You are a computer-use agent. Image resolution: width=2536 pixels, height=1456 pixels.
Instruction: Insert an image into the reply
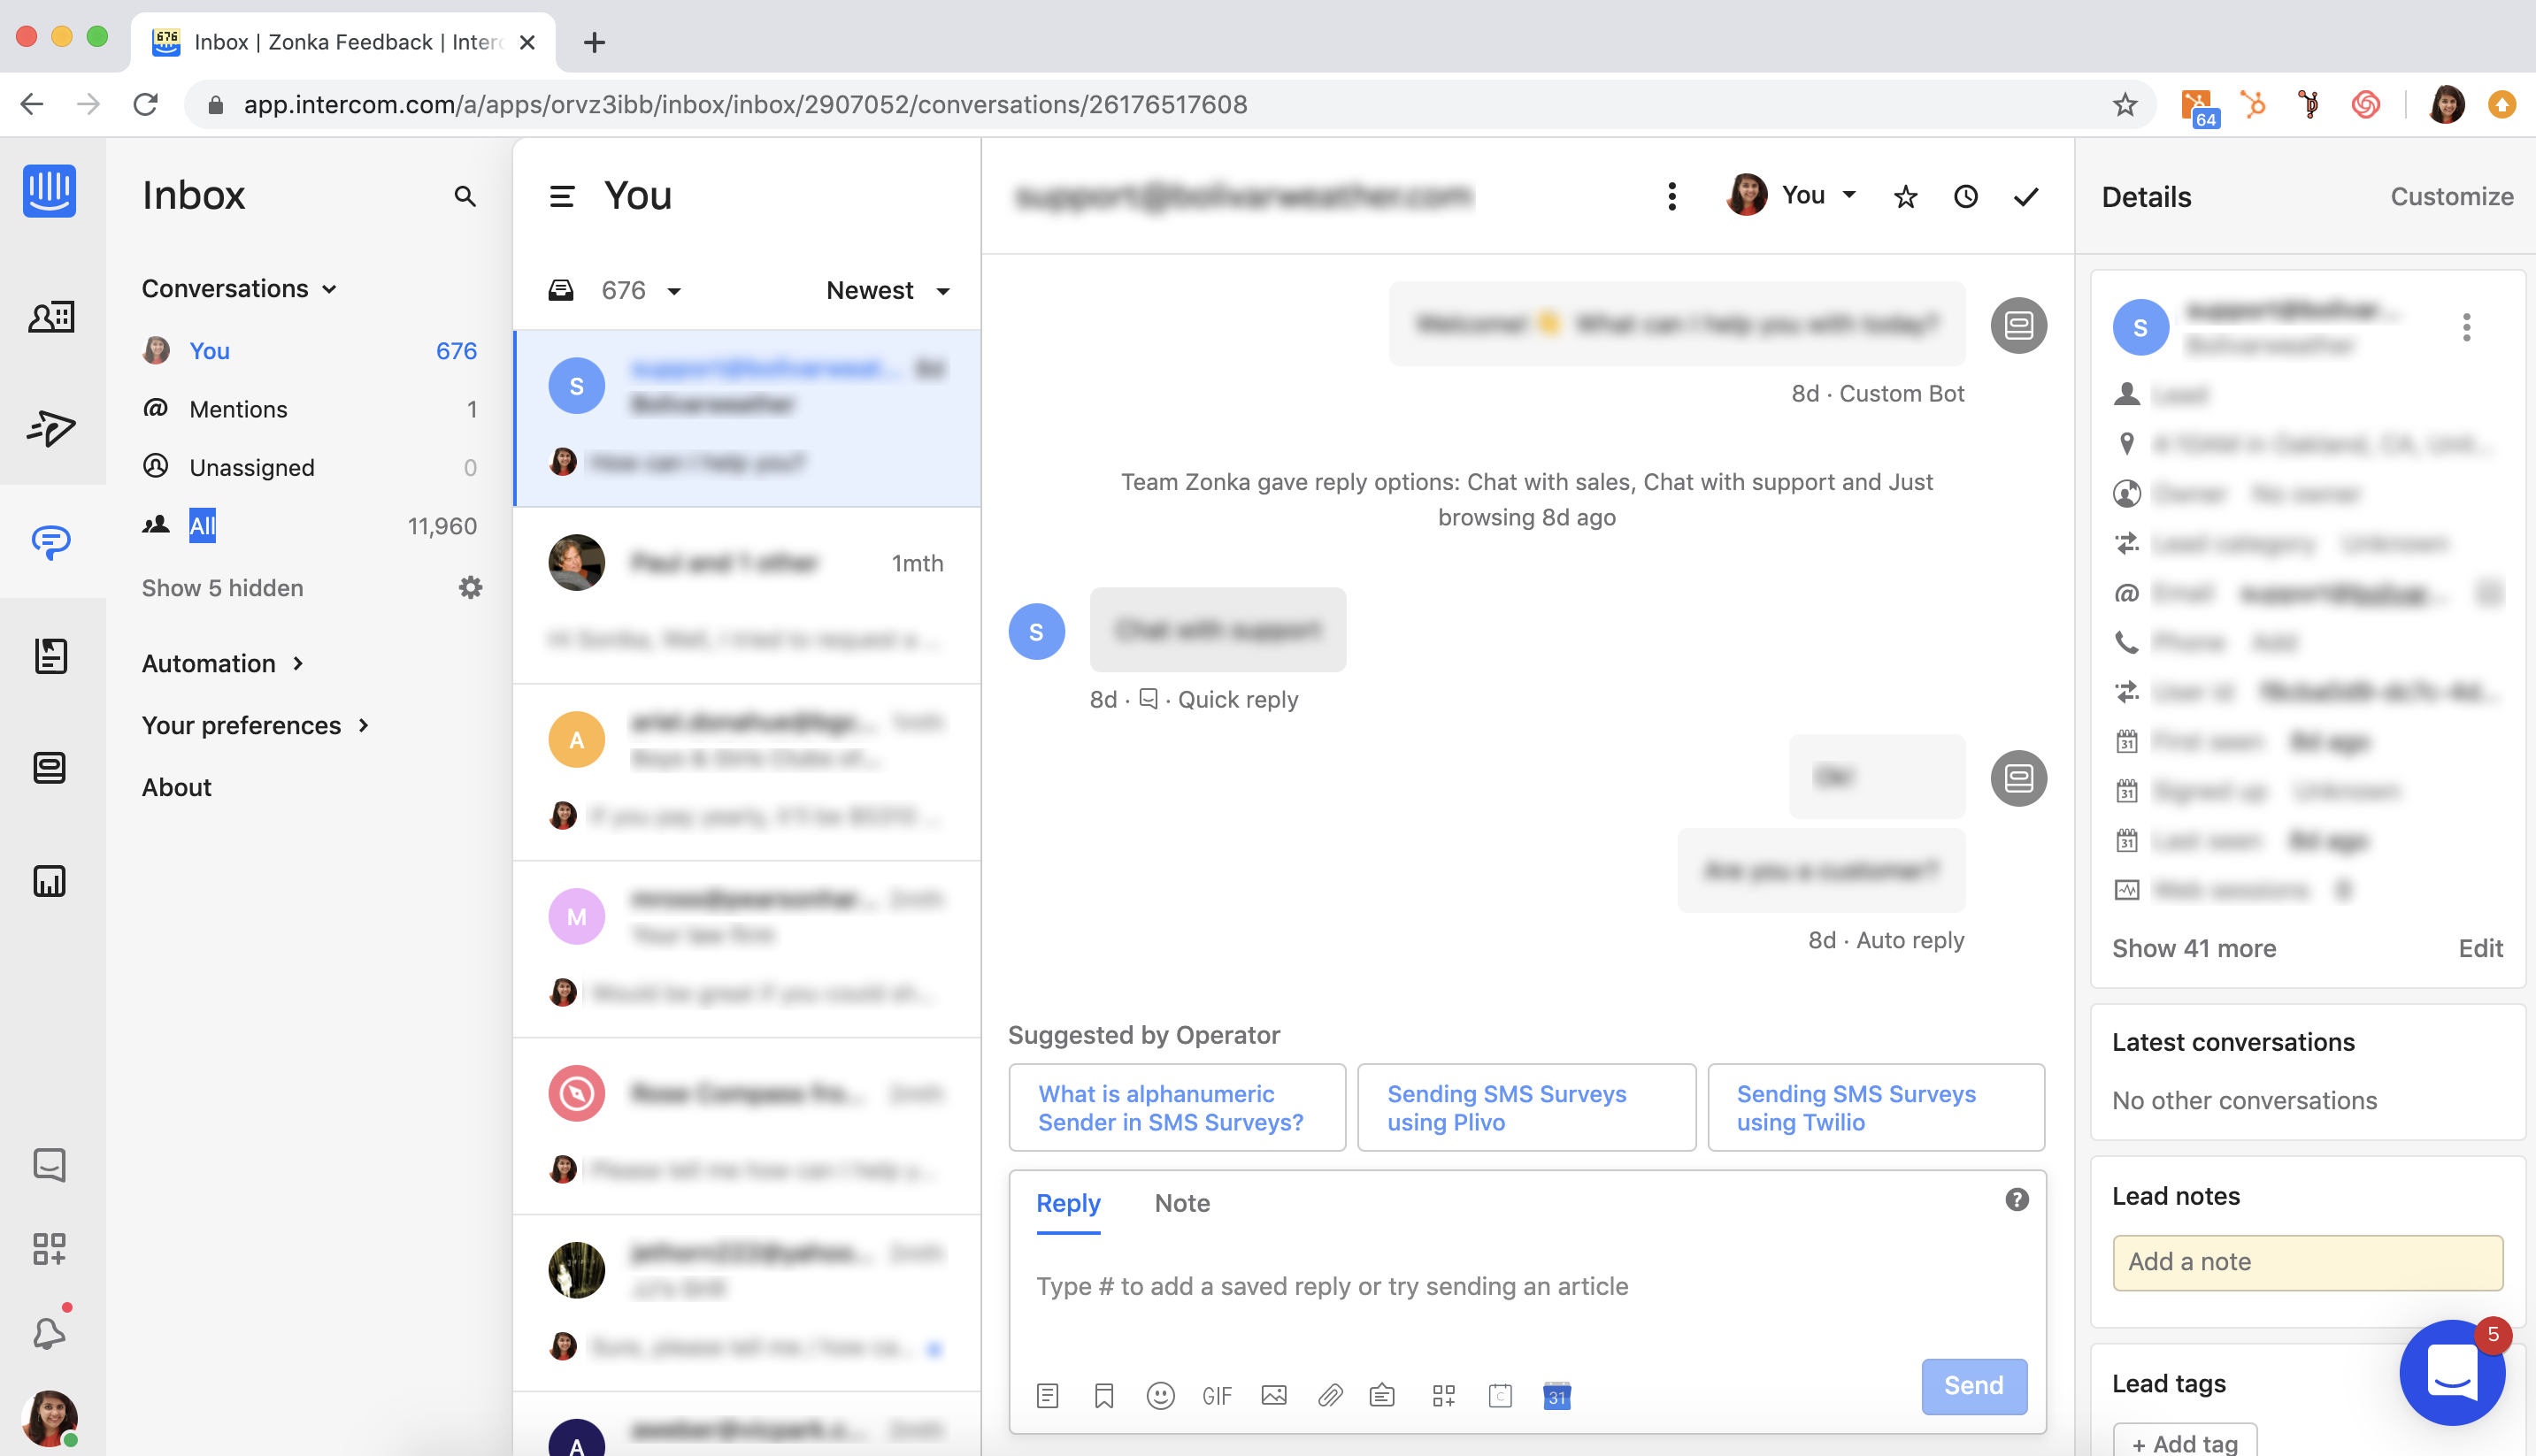[1273, 1395]
